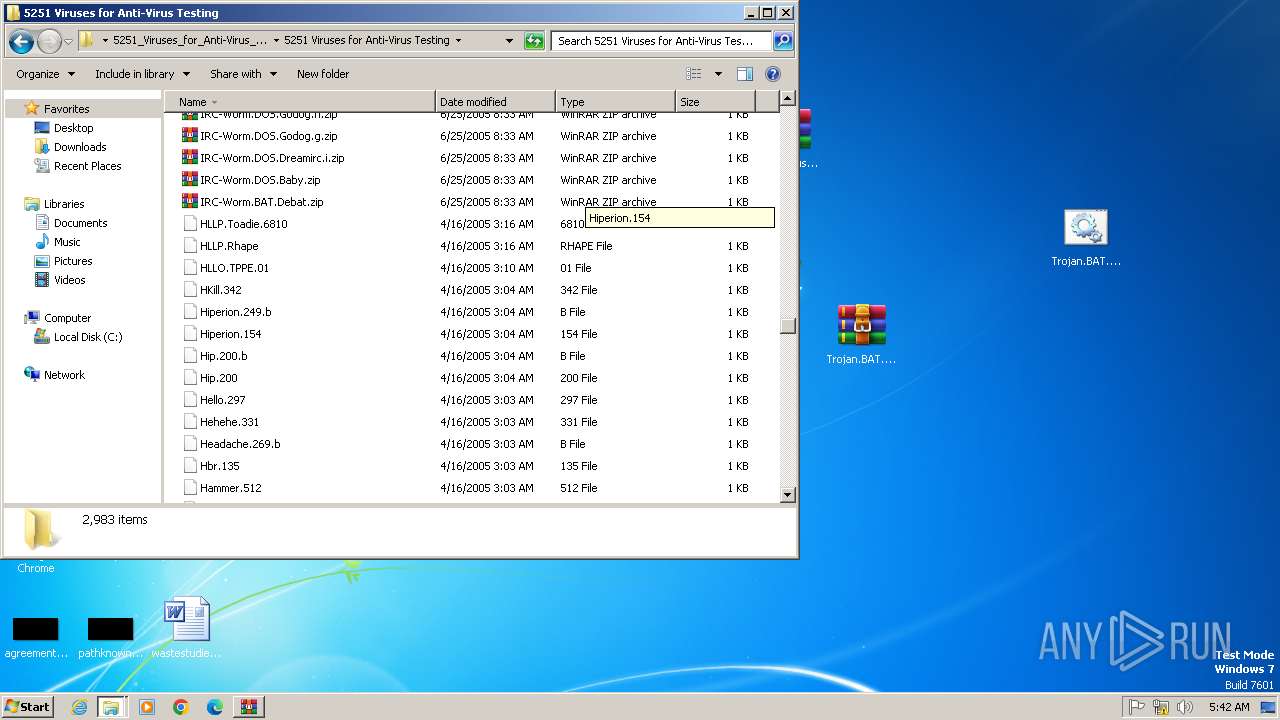Select IRC-Worm.DOS.Dreamirc.i.zip archive icon

tap(190, 158)
